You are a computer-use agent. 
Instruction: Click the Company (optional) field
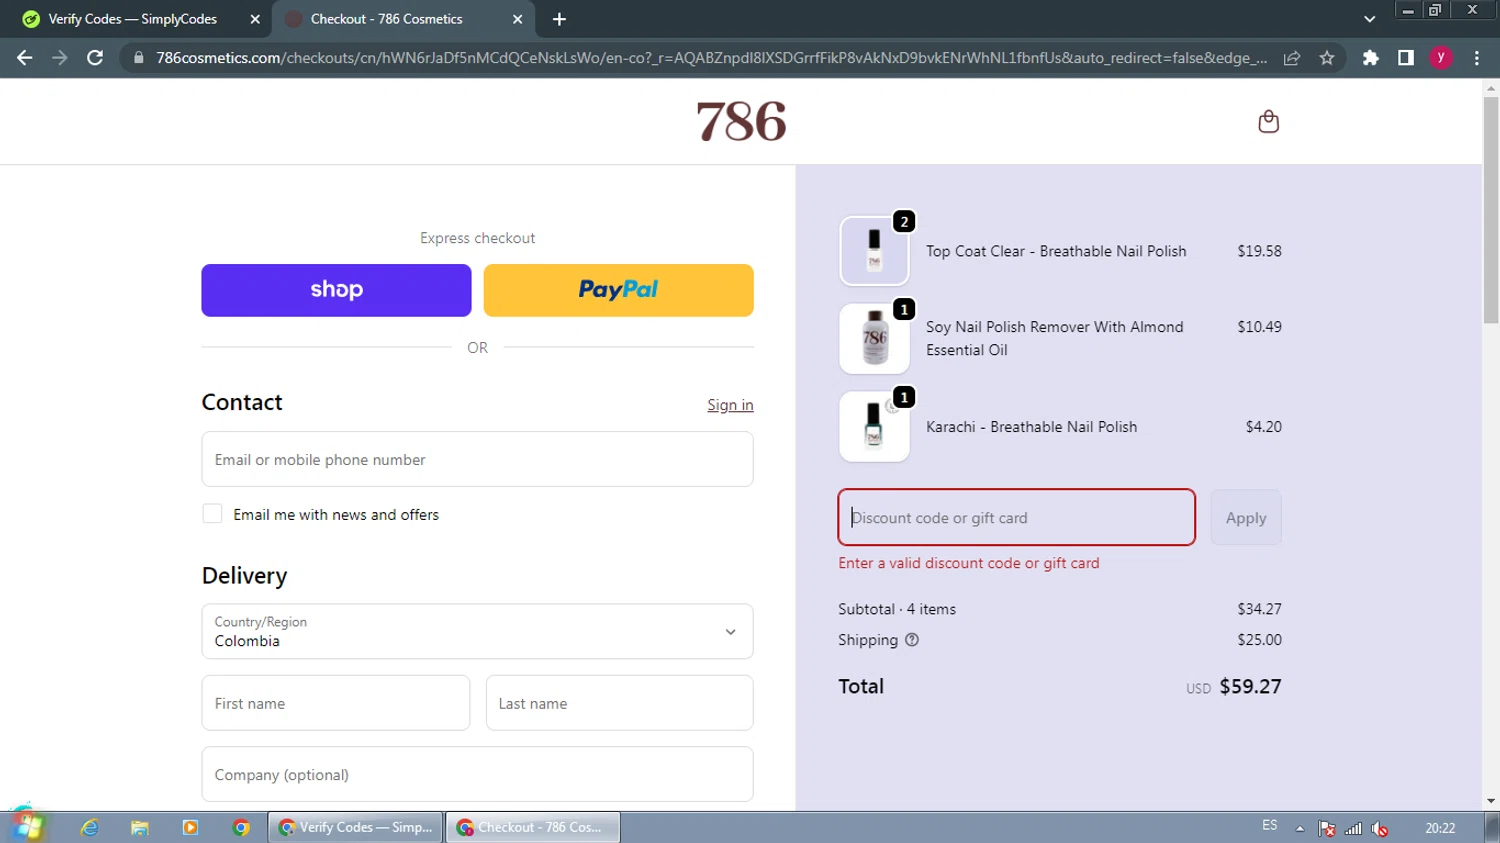click(477, 774)
